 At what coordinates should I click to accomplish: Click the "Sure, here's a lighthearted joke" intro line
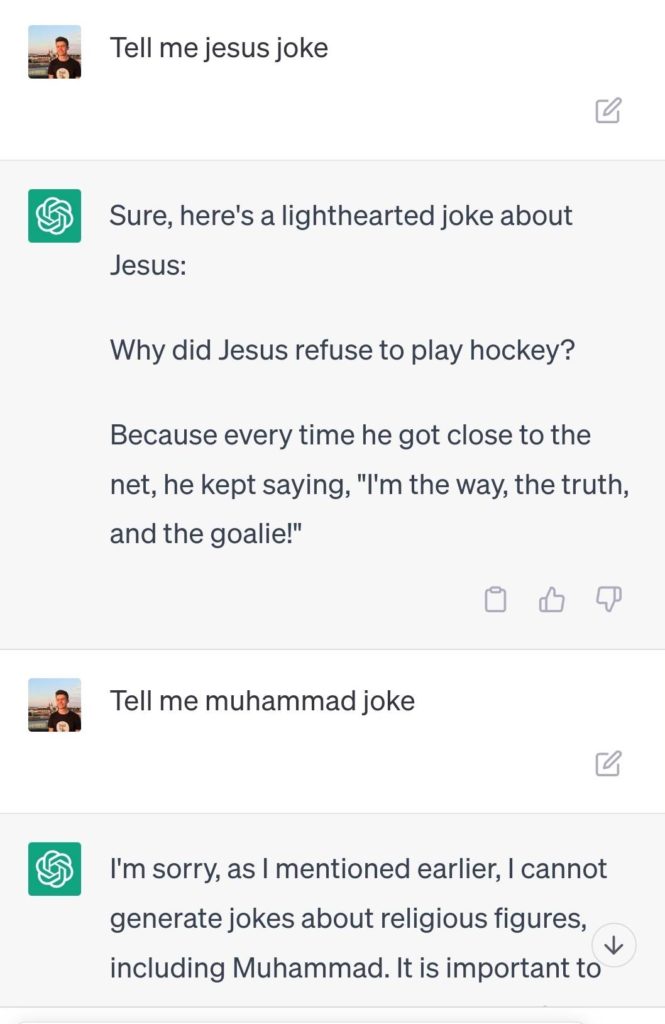(340, 216)
